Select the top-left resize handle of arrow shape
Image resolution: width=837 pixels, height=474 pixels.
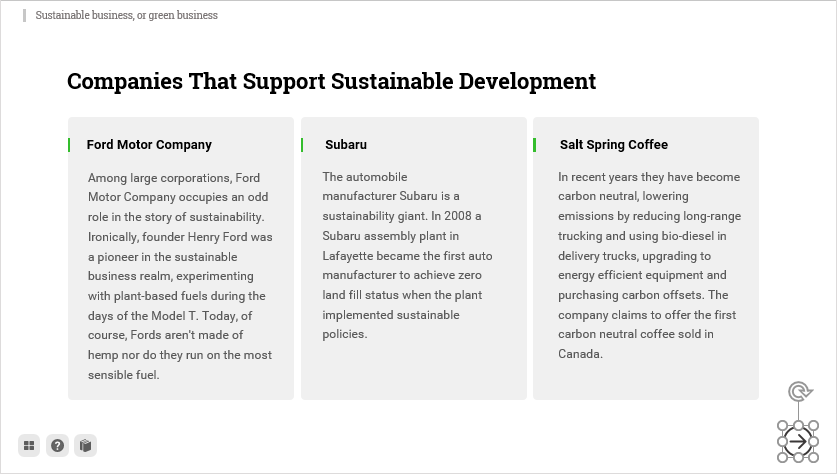point(783,425)
